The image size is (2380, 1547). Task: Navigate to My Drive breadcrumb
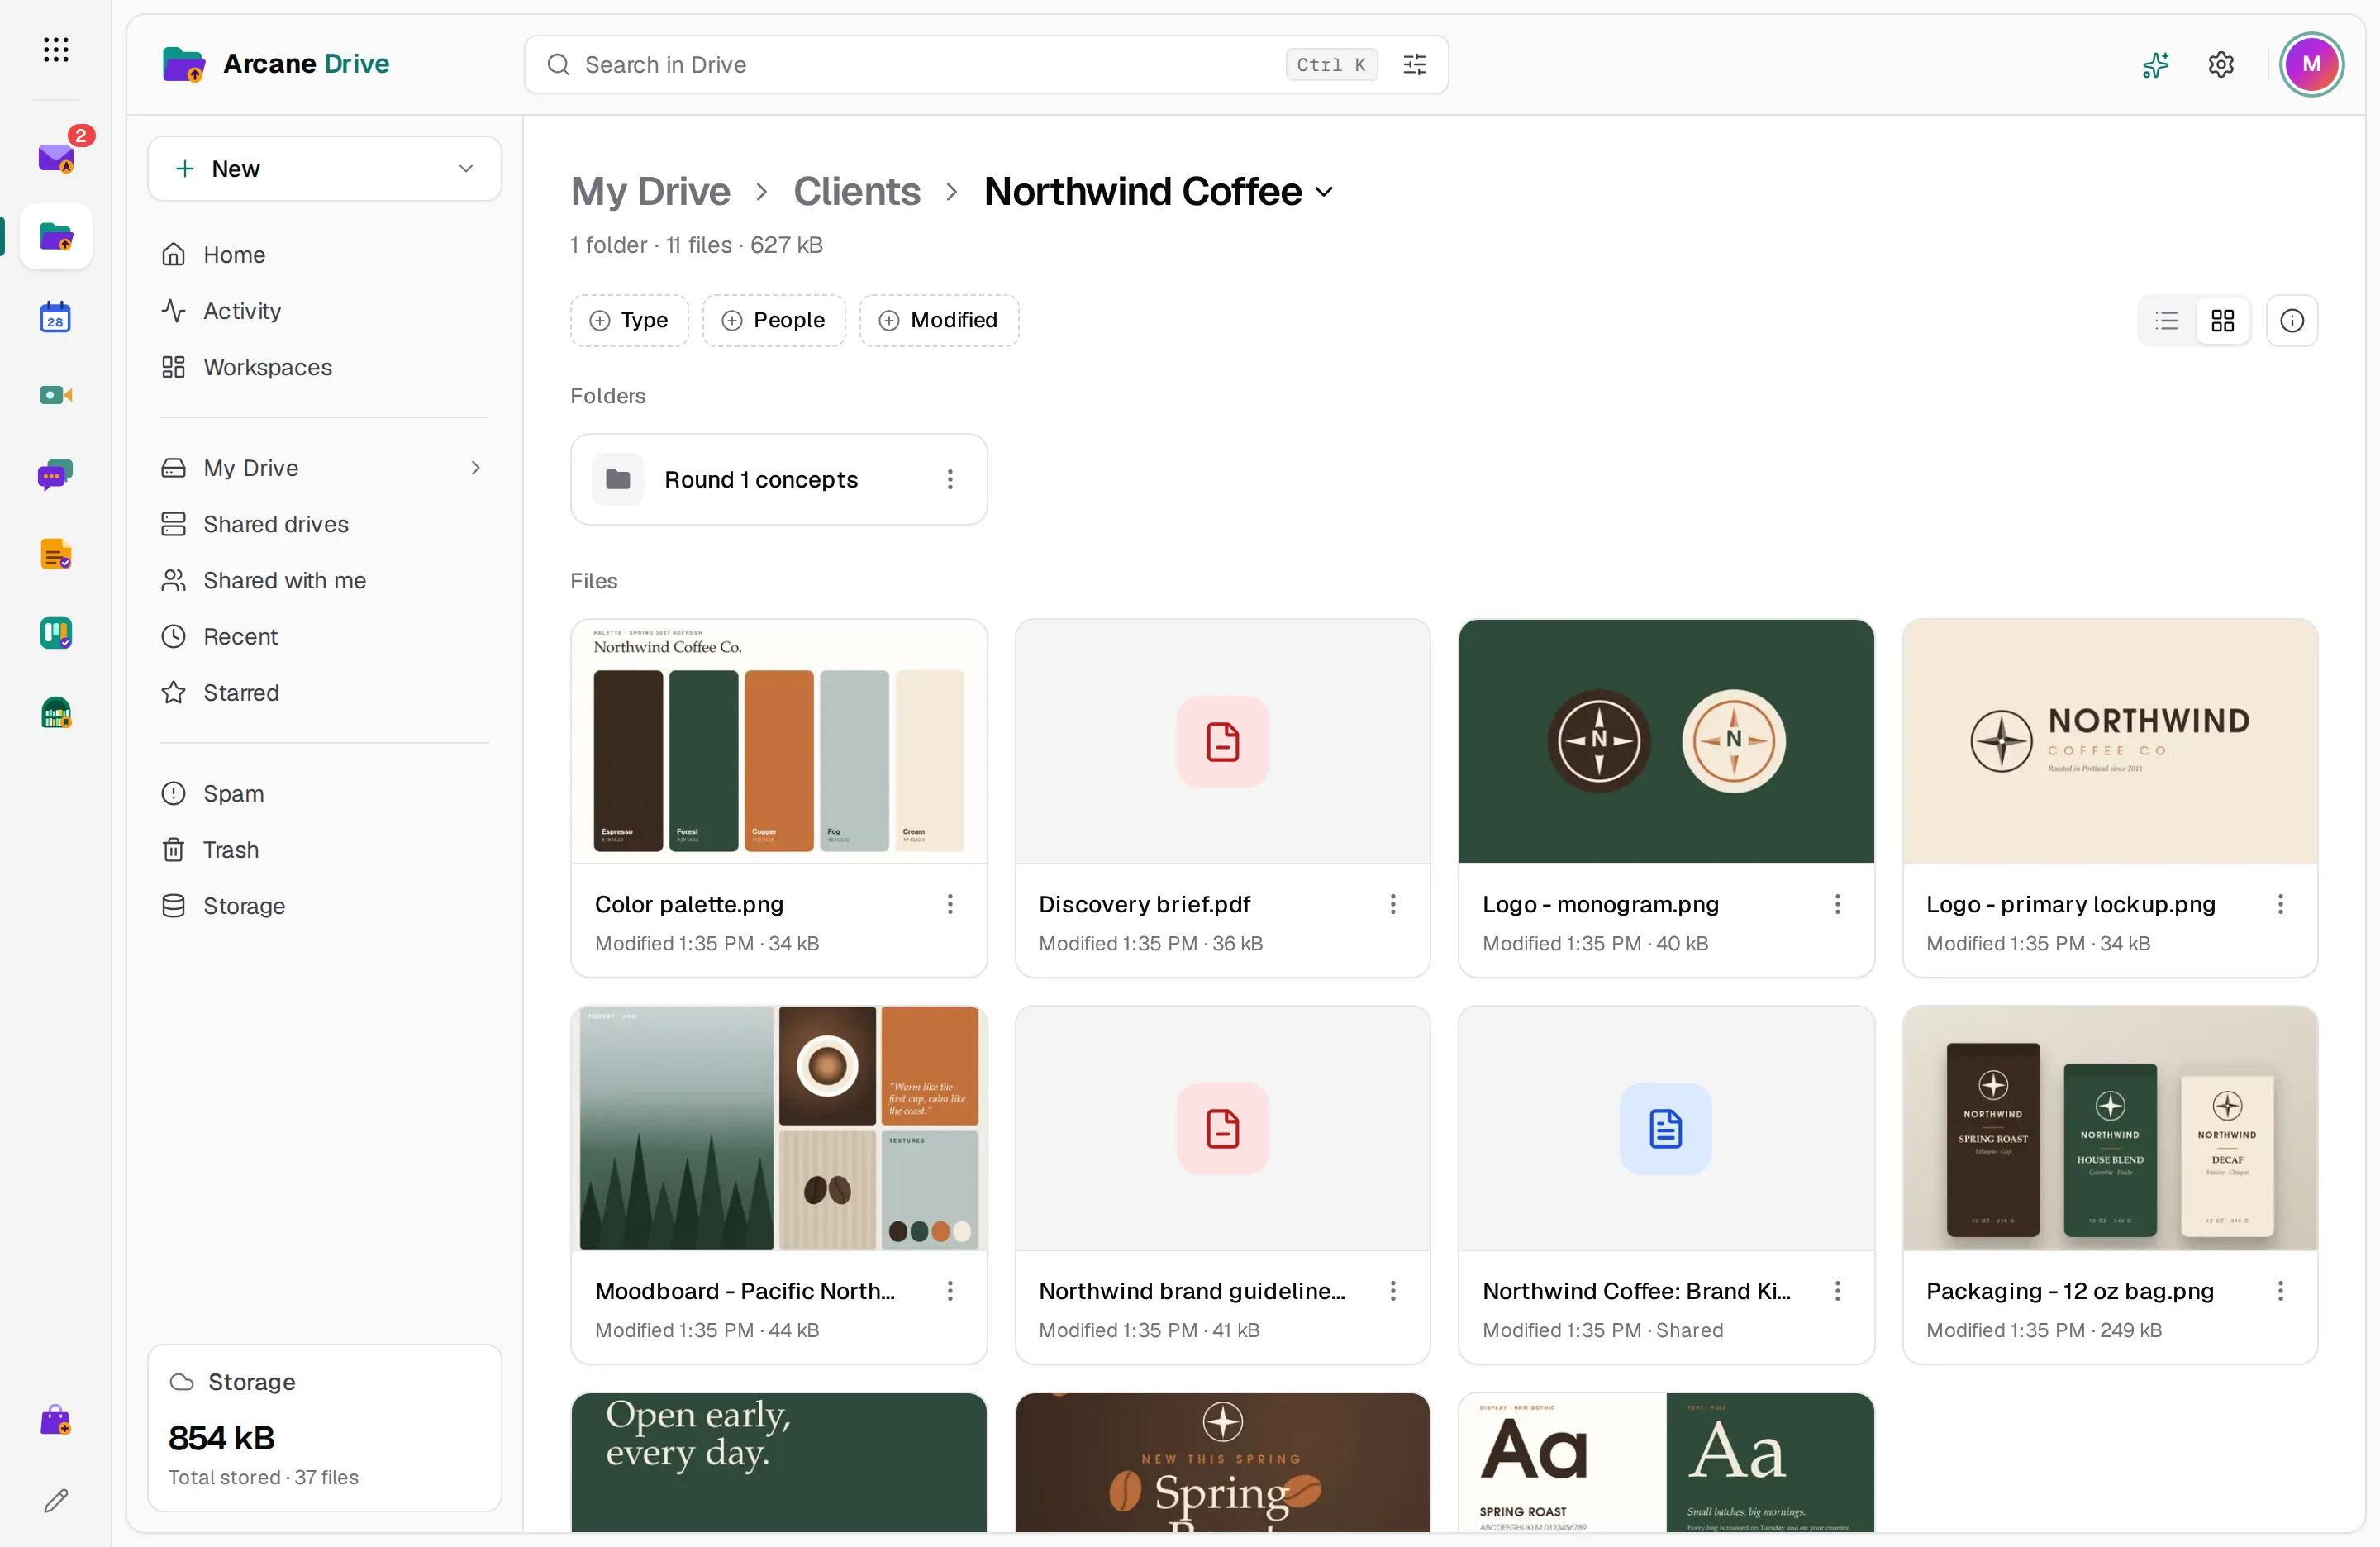[x=650, y=191]
